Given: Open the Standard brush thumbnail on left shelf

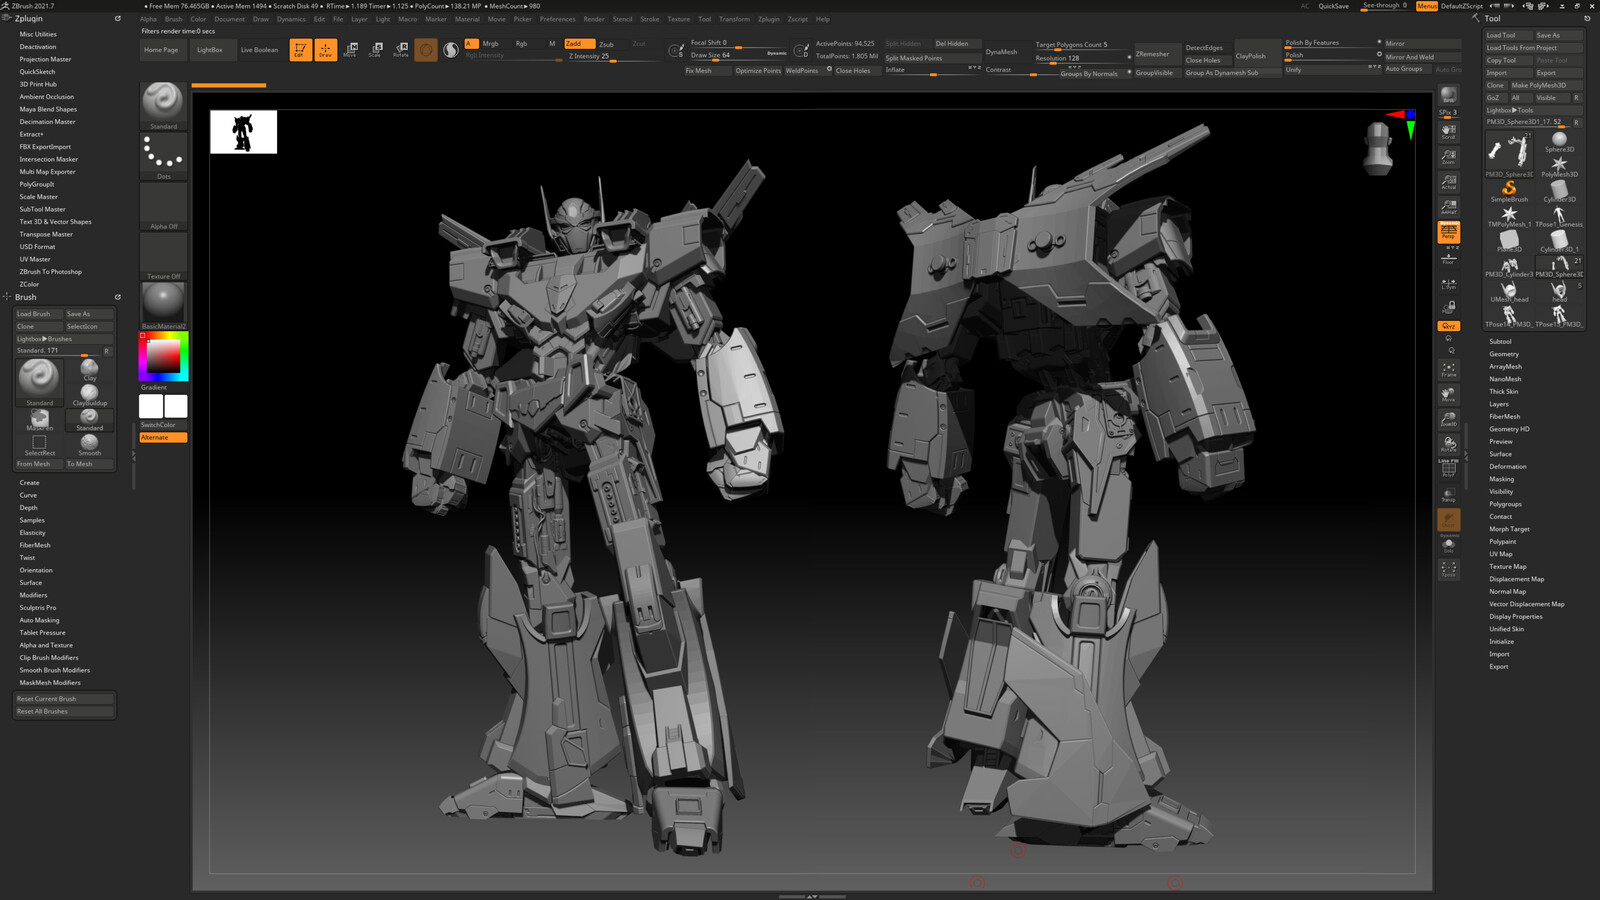Looking at the screenshot, I should click(x=163, y=106).
